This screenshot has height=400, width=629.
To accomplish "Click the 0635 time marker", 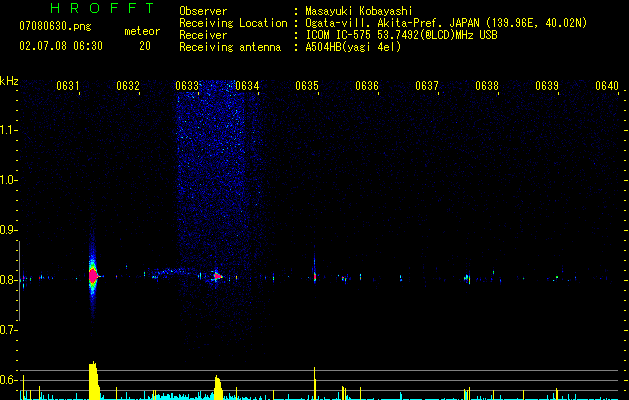I will click(x=307, y=86).
